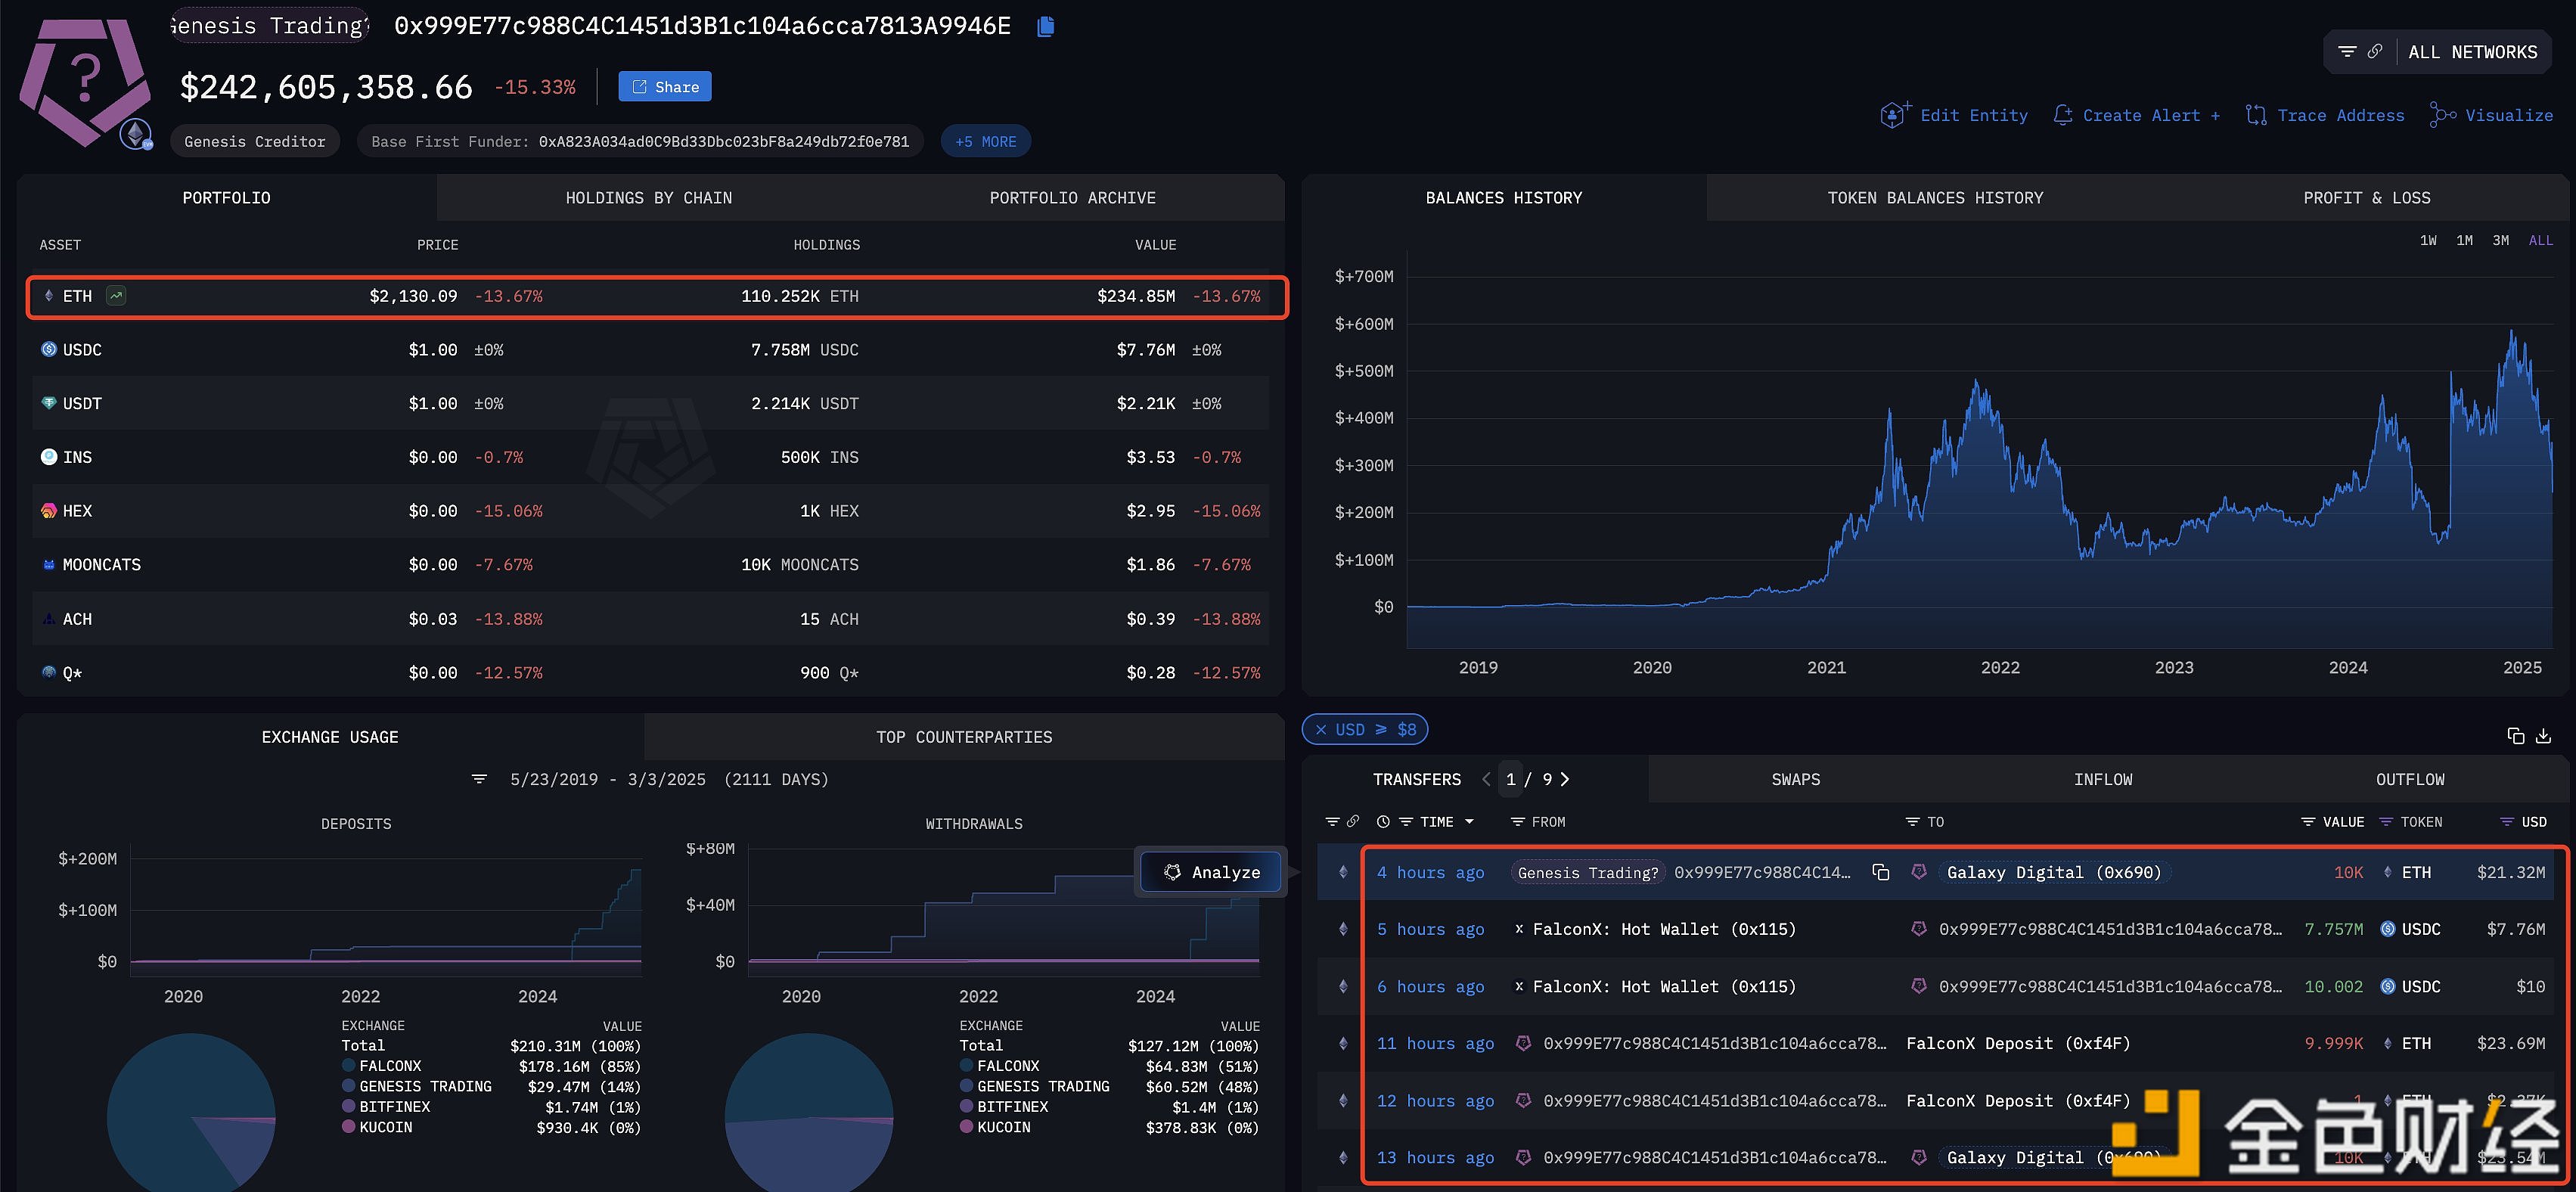
Task: Open the PROFIT & LOSS tab
Action: pos(2366,198)
